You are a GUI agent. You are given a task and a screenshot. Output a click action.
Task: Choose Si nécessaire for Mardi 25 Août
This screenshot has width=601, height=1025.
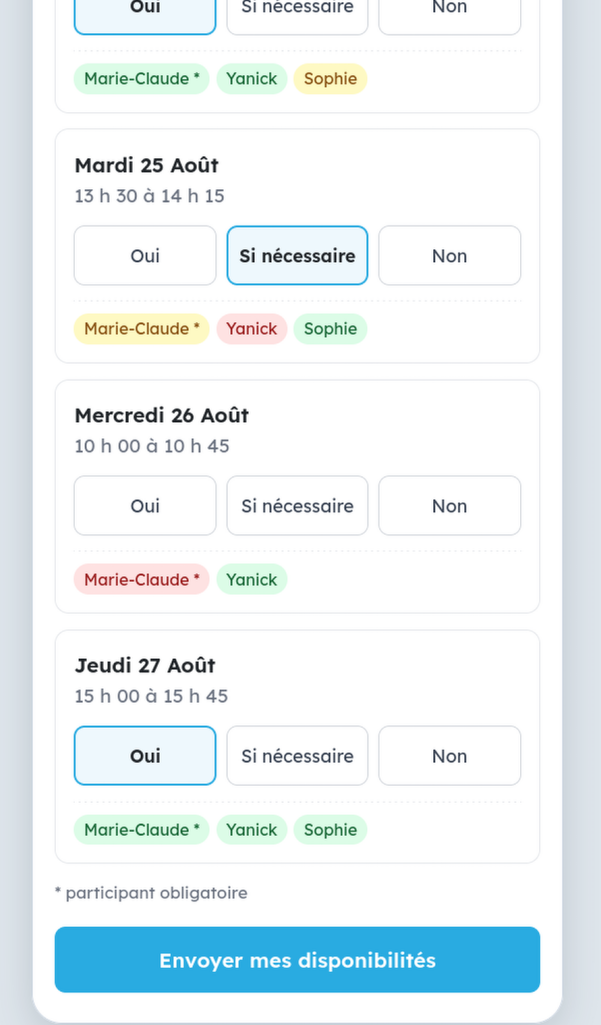click(x=298, y=256)
